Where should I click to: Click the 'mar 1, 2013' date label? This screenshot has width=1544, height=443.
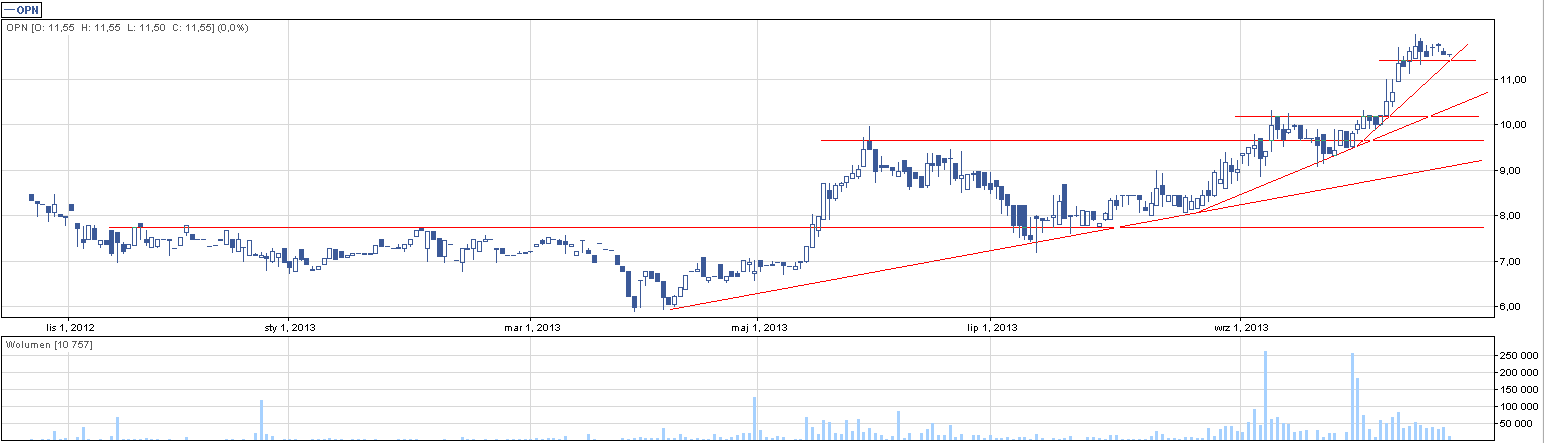coord(530,327)
